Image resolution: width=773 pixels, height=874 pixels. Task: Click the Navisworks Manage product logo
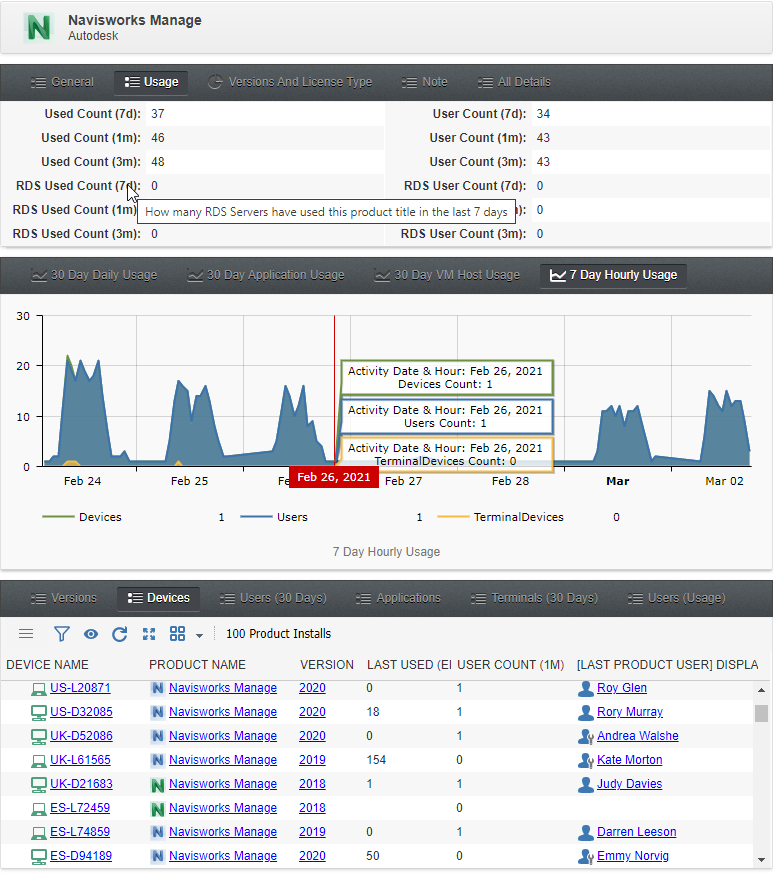(x=39, y=27)
